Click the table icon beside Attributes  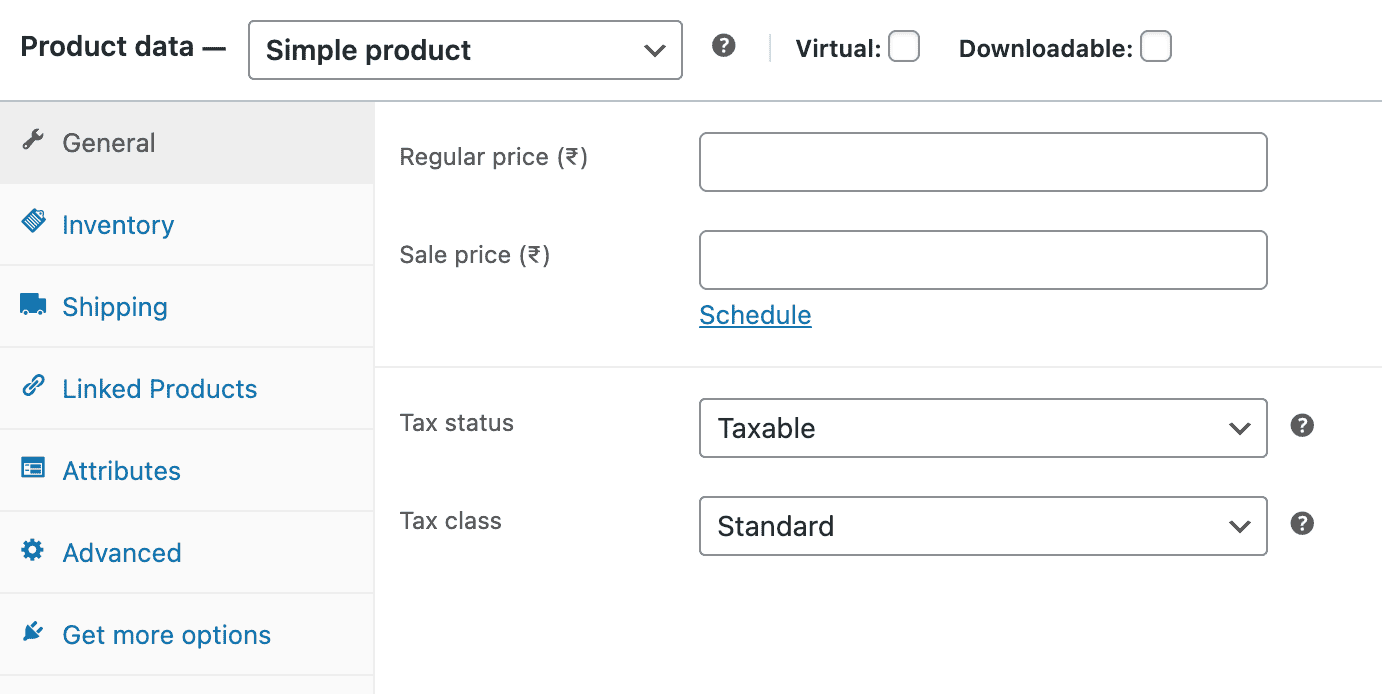click(x=33, y=469)
